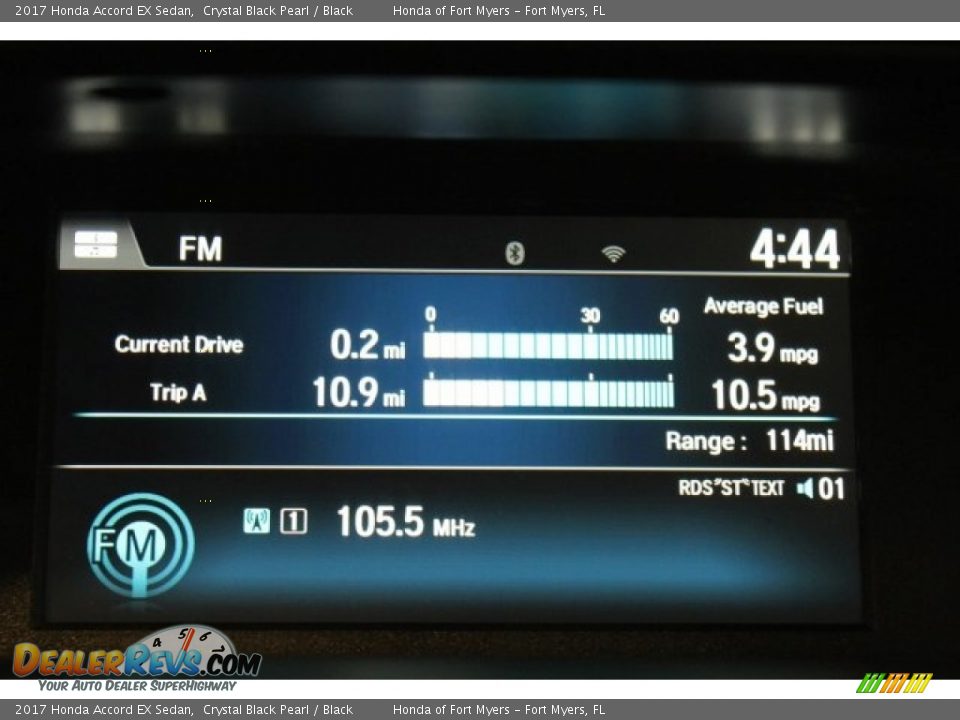The image size is (960, 720).
Task: Tap the 105.5 MHz frequency readout
Action: [x=405, y=522]
